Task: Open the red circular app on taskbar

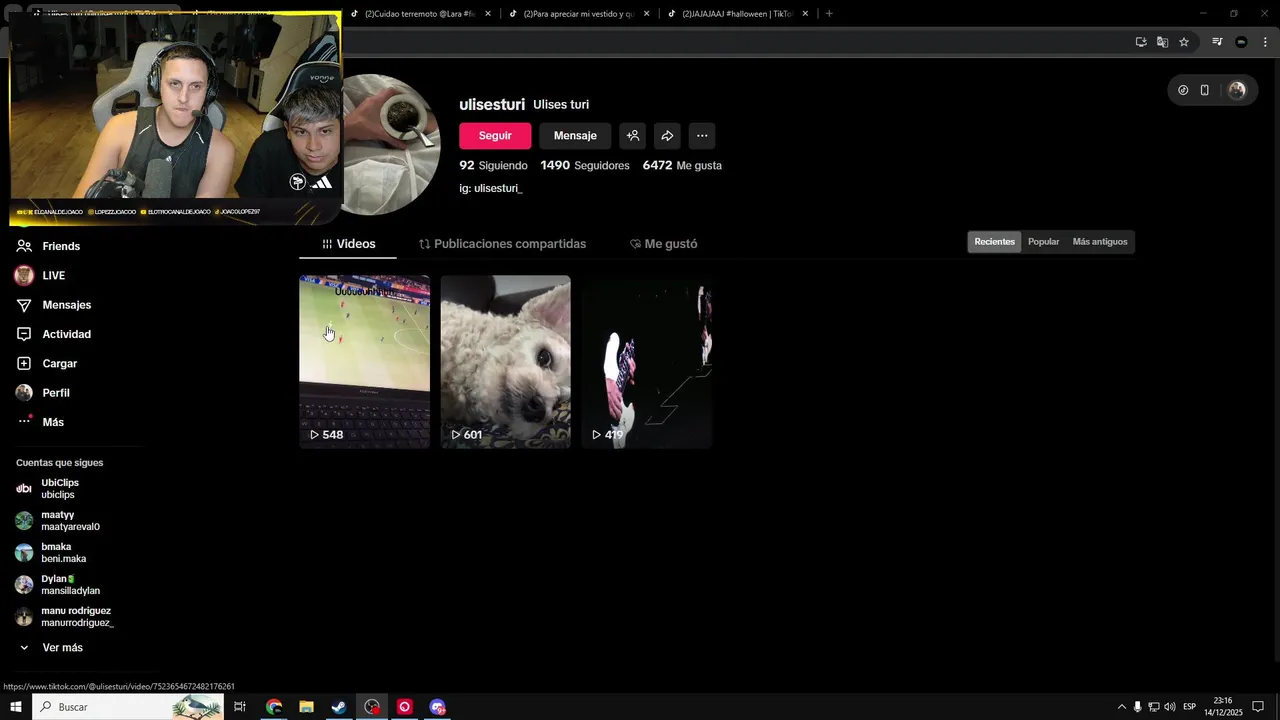Action: click(x=405, y=707)
